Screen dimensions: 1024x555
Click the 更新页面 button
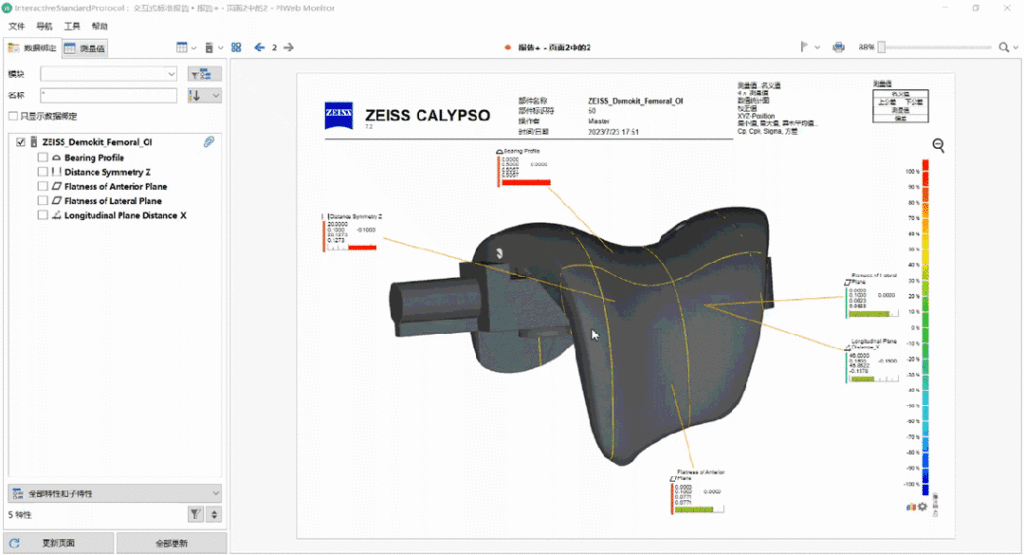[57, 543]
